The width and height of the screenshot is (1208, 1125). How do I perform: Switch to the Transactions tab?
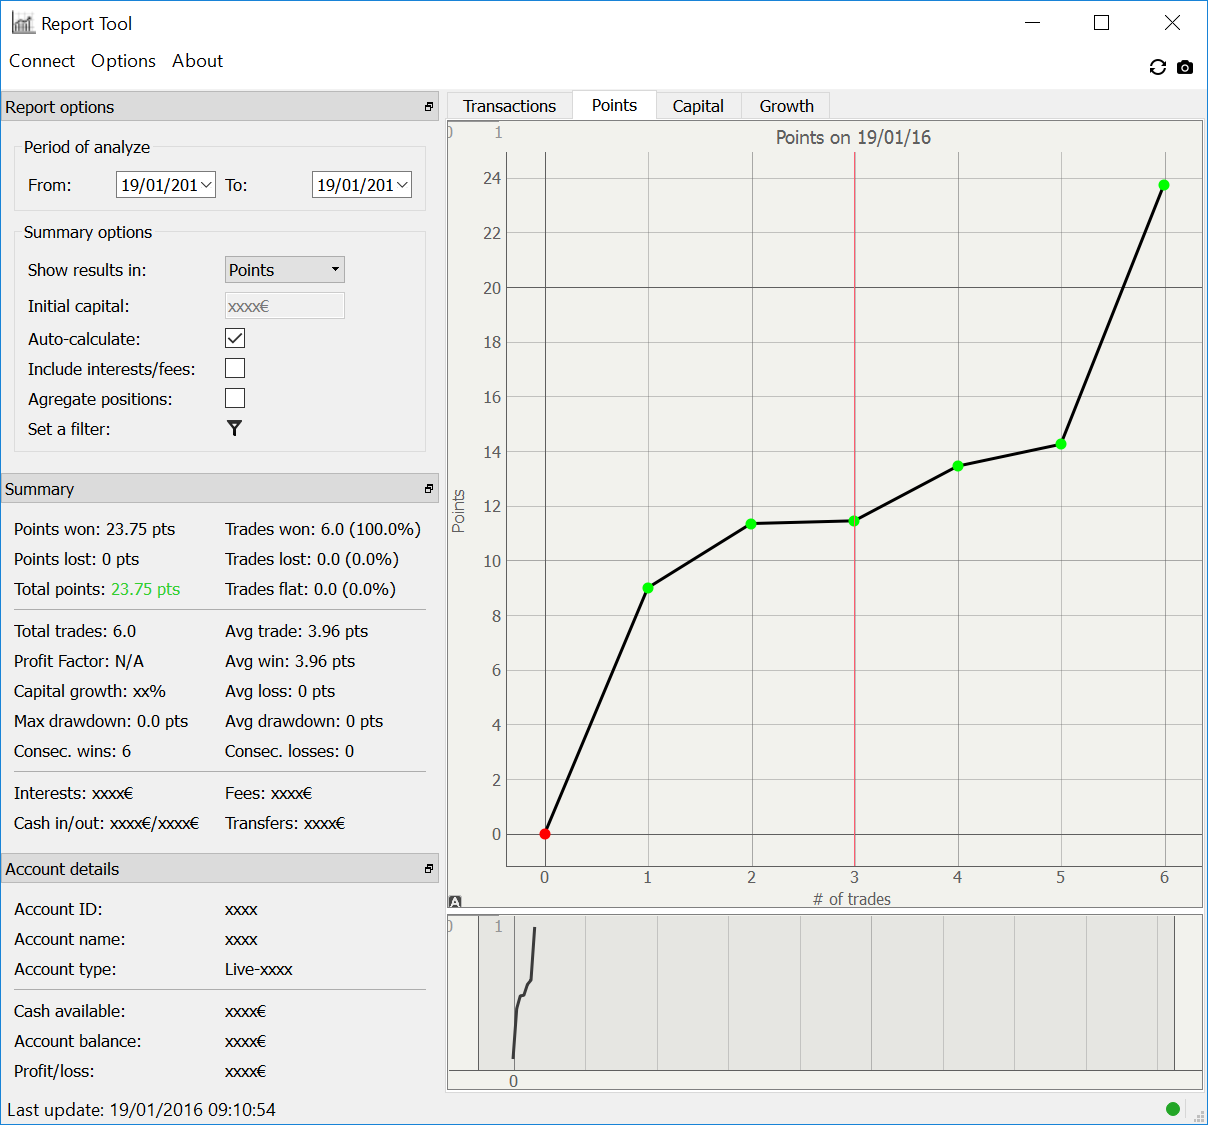(x=509, y=106)
